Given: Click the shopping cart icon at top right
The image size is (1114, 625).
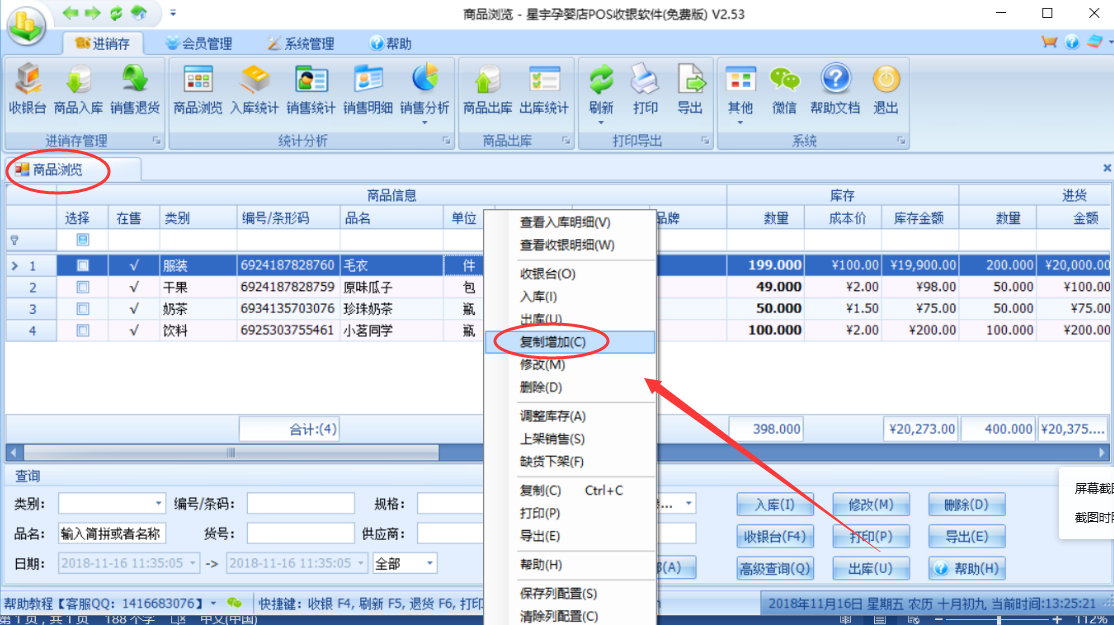Looking at the screenshot, I should [1049, 42].
